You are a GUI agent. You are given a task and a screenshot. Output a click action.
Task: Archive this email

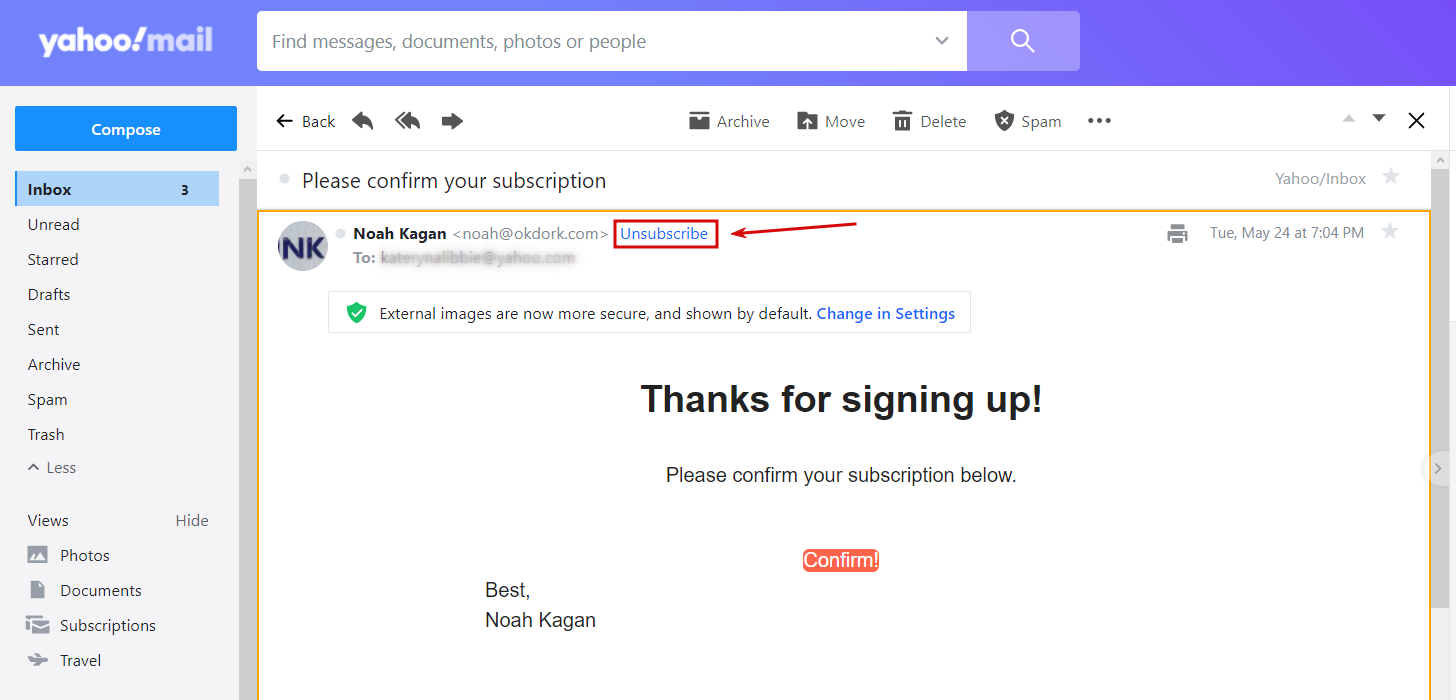click(x=729, y=121)
